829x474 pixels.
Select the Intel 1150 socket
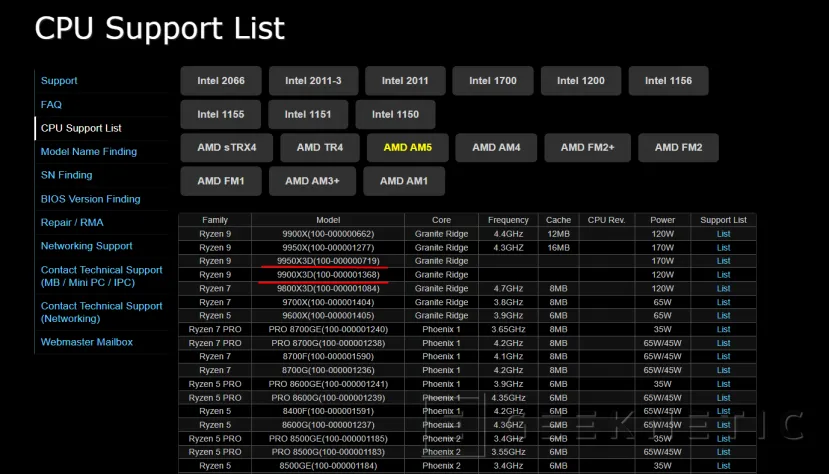(395, 114)
